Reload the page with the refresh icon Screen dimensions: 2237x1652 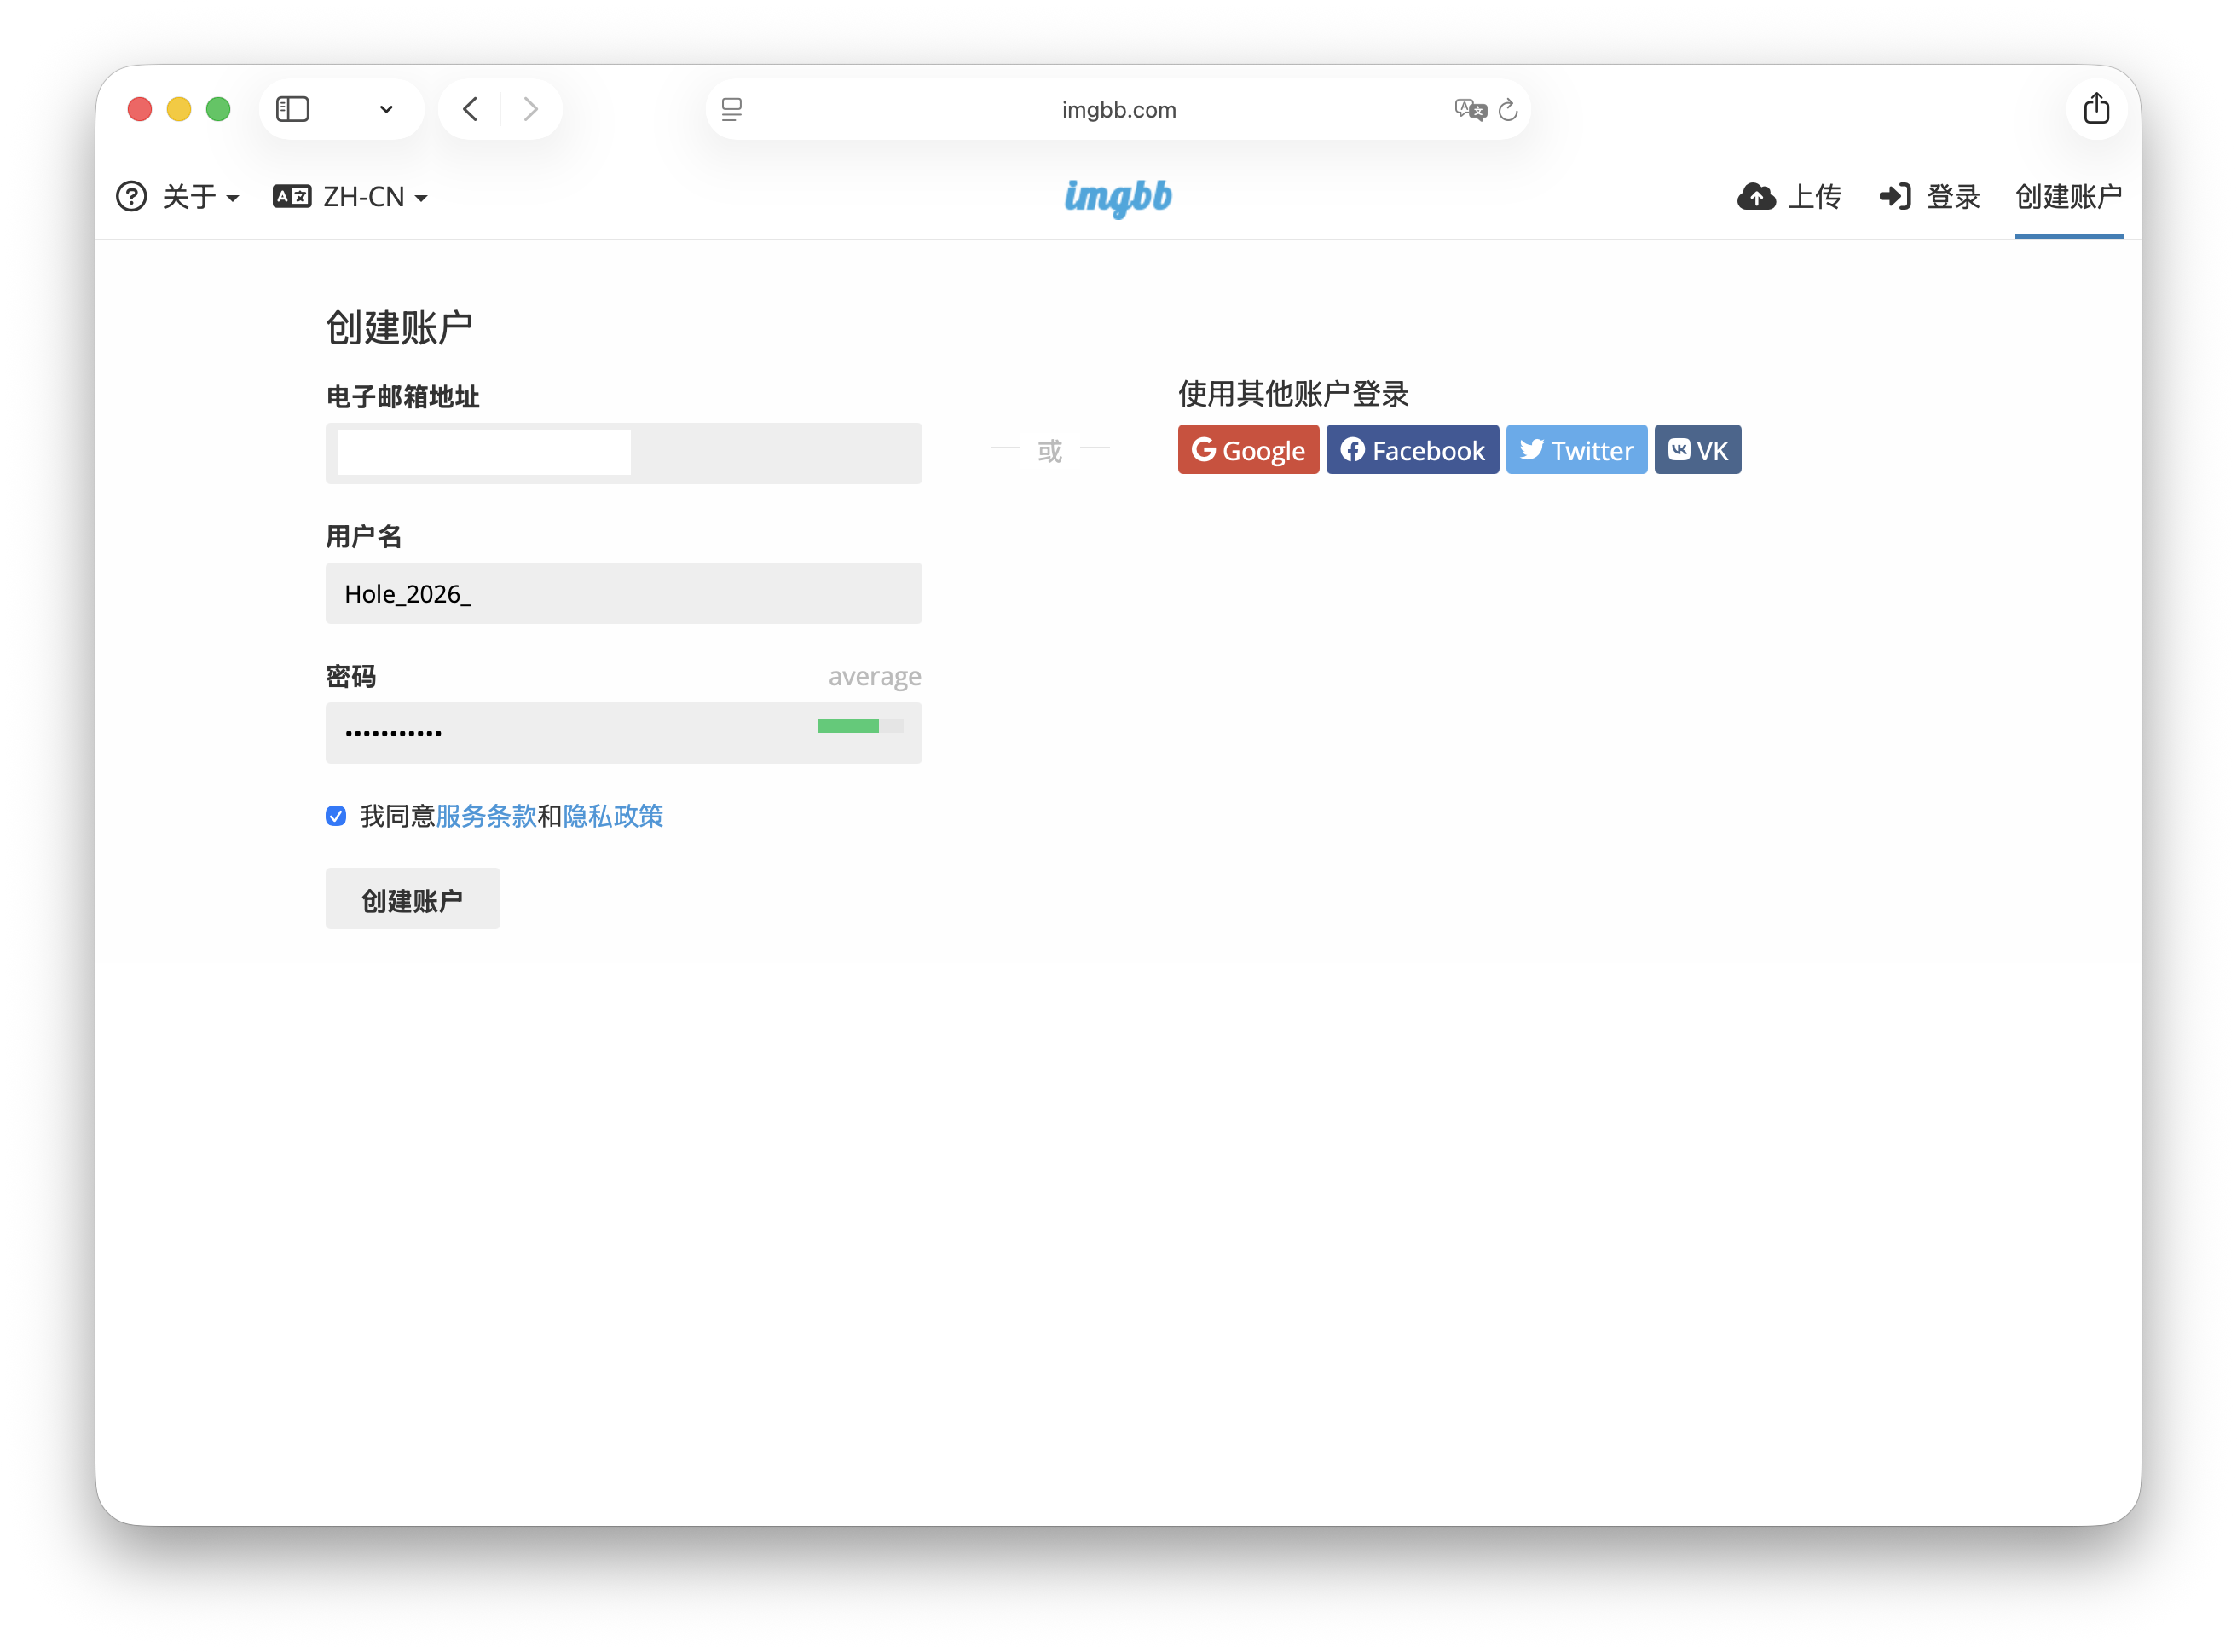pos(1508,110)
